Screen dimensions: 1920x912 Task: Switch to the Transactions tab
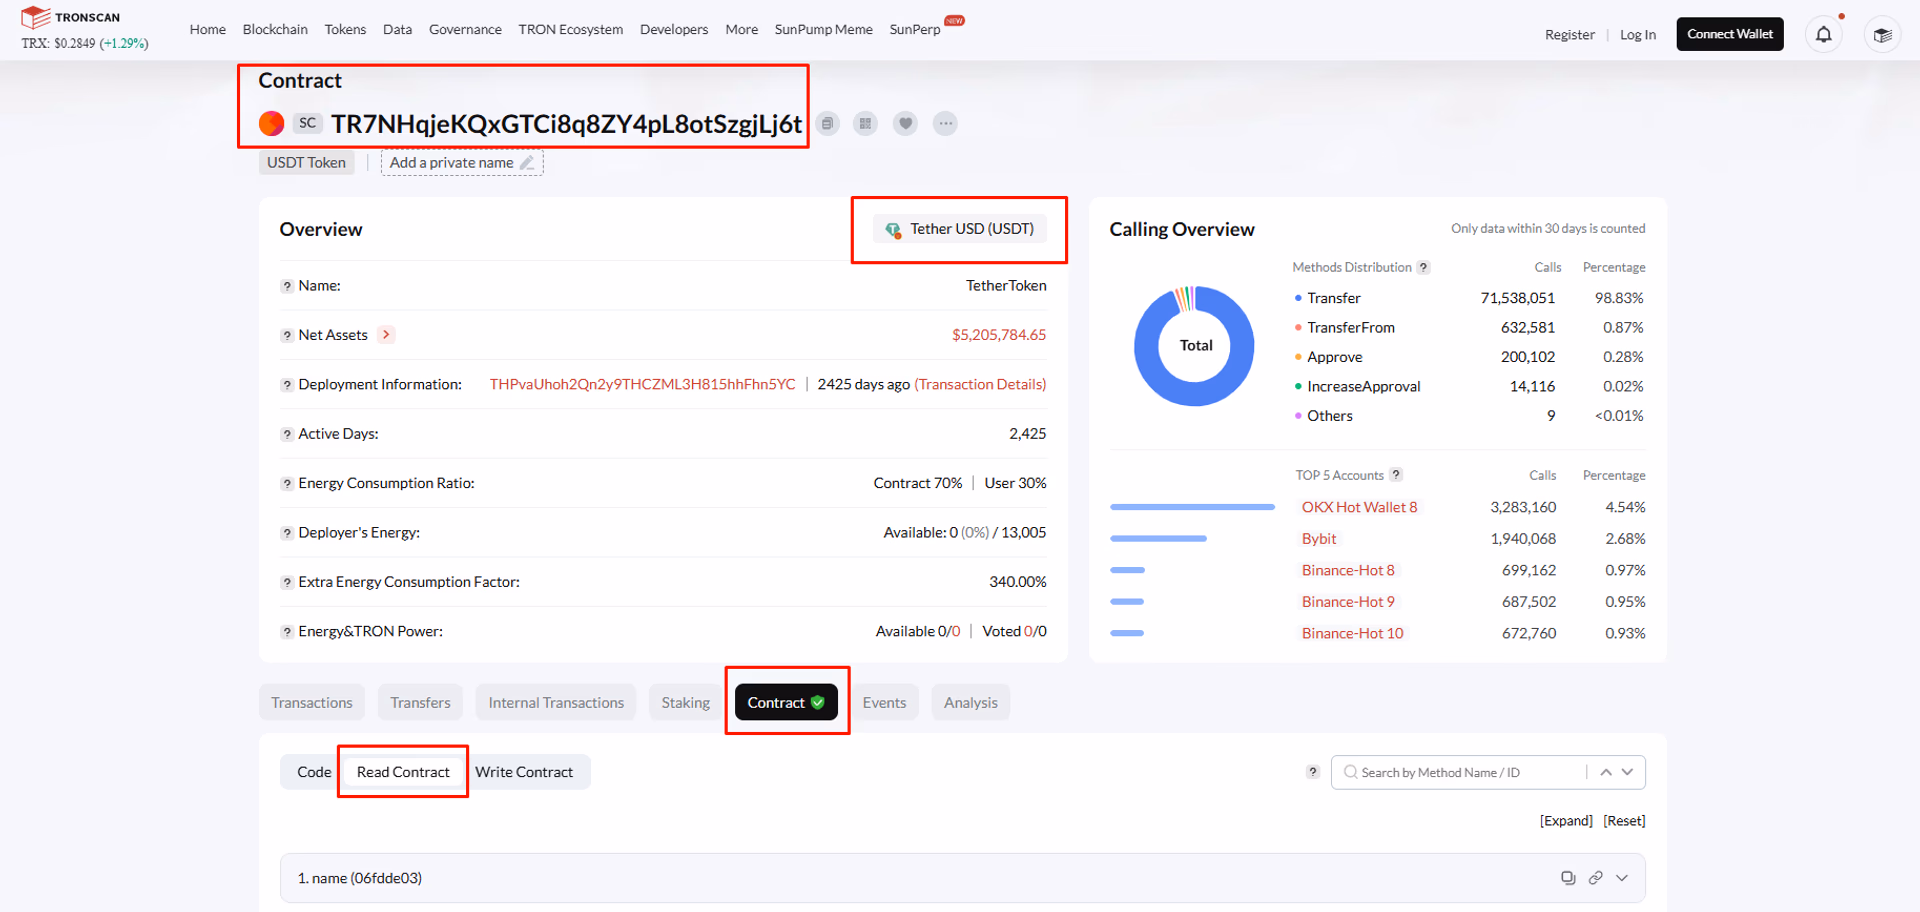(312, 703)
